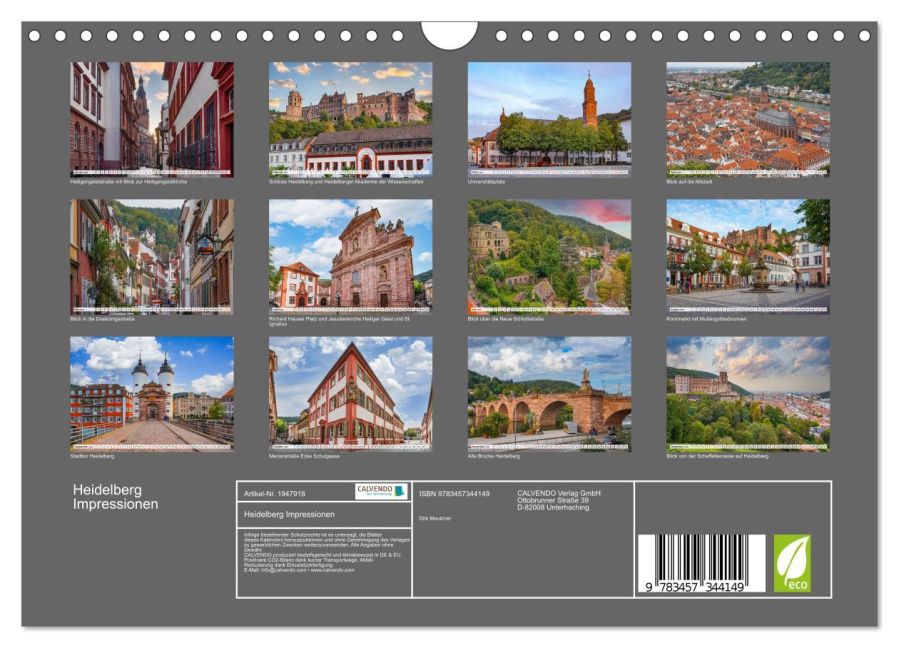
Task: Select the Blick auf die Altstadt photo
Action: (748, 119)
